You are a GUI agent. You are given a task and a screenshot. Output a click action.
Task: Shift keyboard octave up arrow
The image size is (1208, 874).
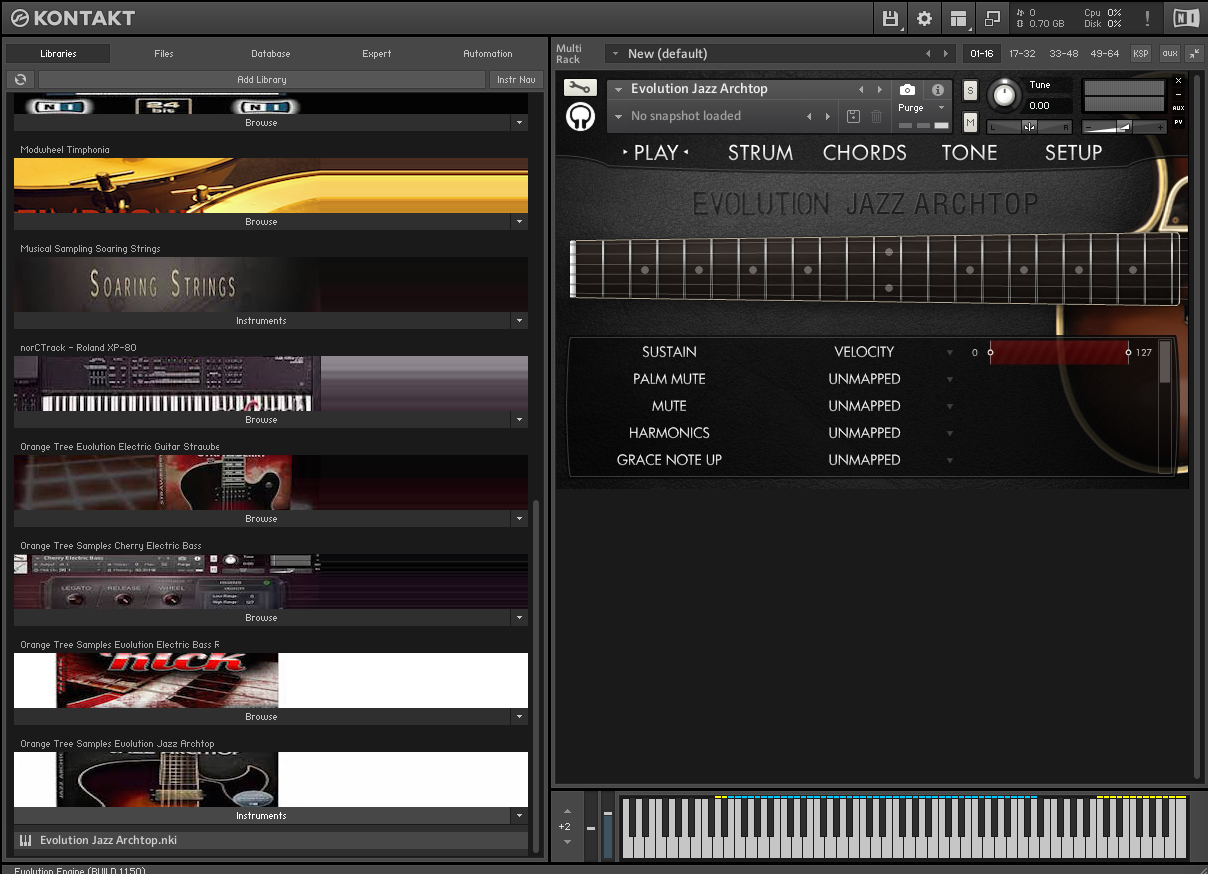tap(567, 811)
